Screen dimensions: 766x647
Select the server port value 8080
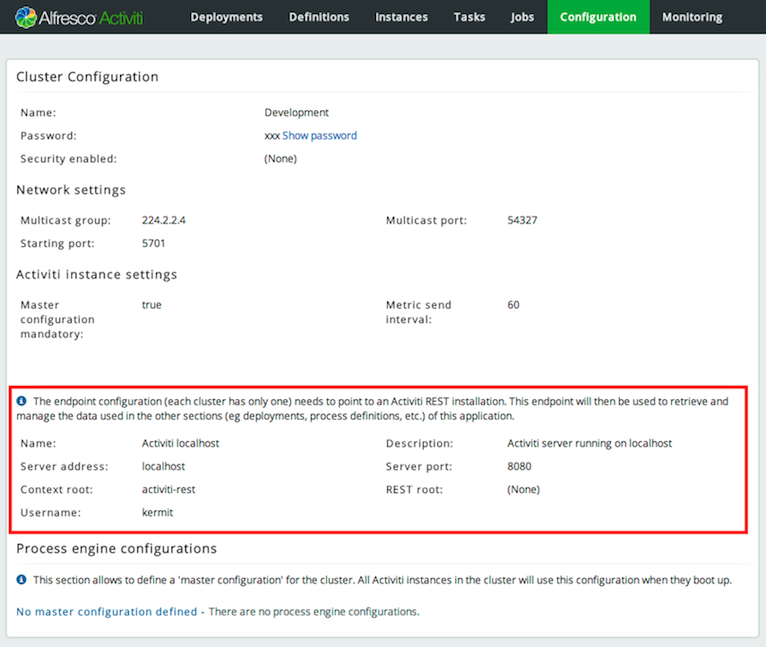[x=519, y=466]
